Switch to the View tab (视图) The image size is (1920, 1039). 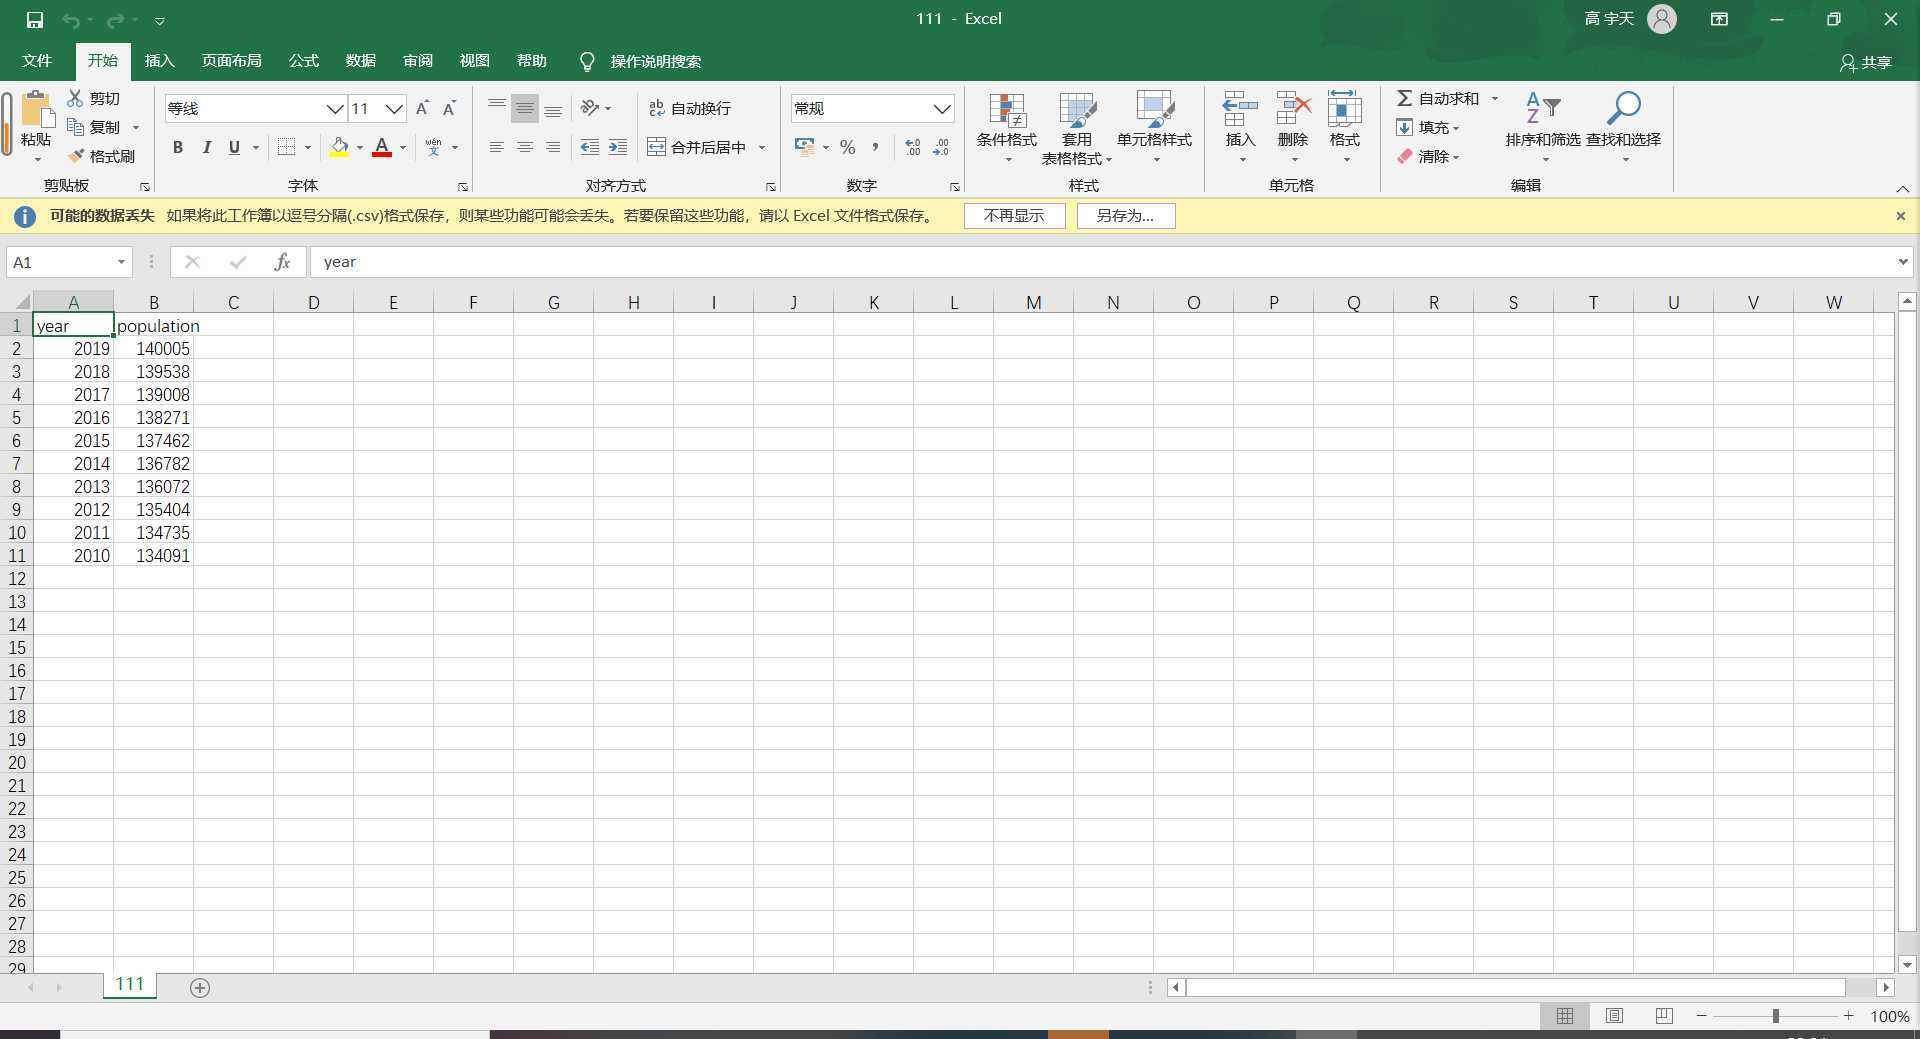pos(474,61)
